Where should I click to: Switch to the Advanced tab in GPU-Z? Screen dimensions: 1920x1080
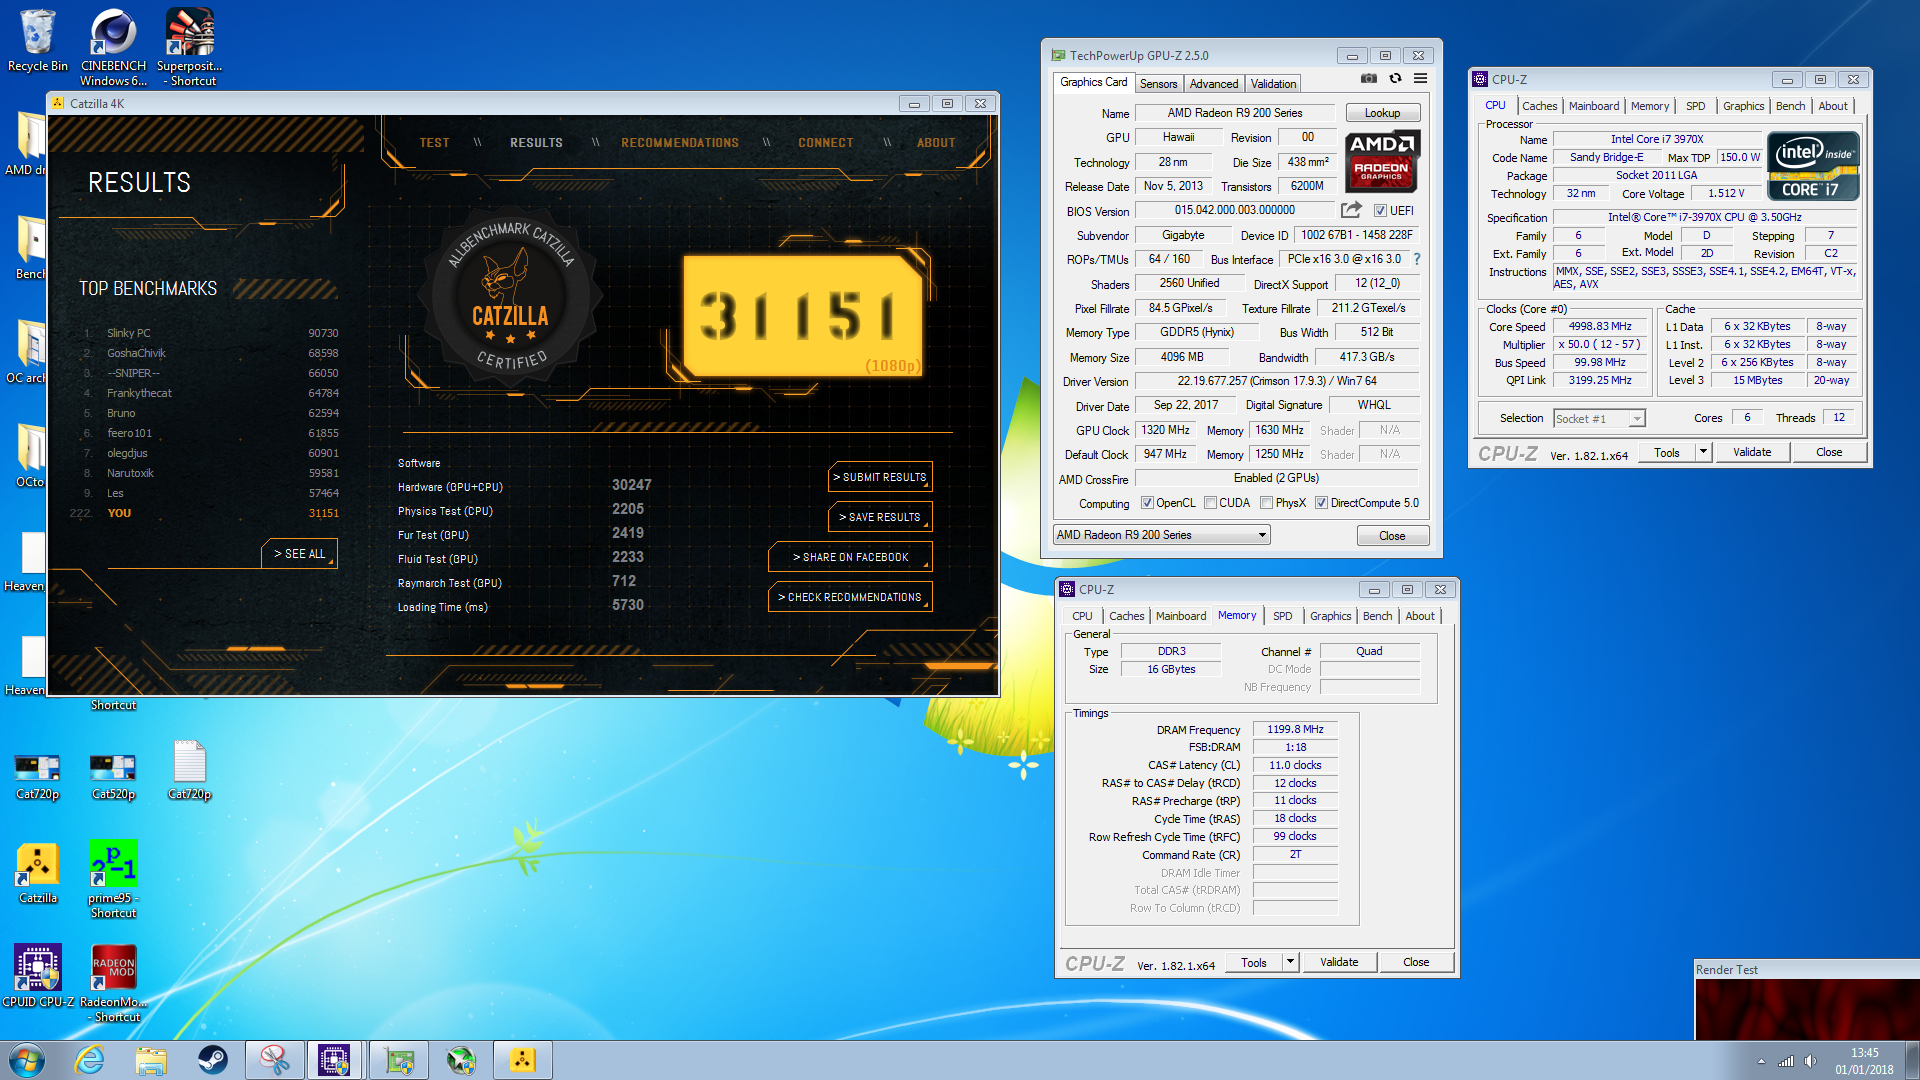click(1214, 84)
